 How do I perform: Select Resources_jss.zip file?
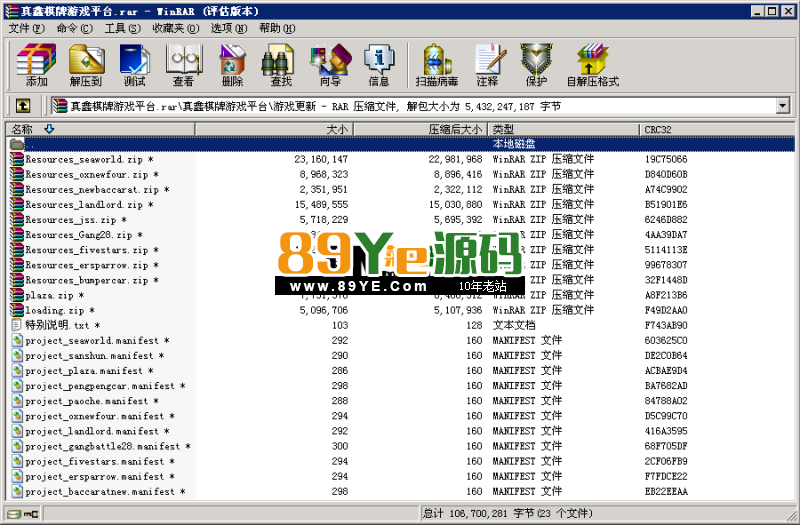76,220
